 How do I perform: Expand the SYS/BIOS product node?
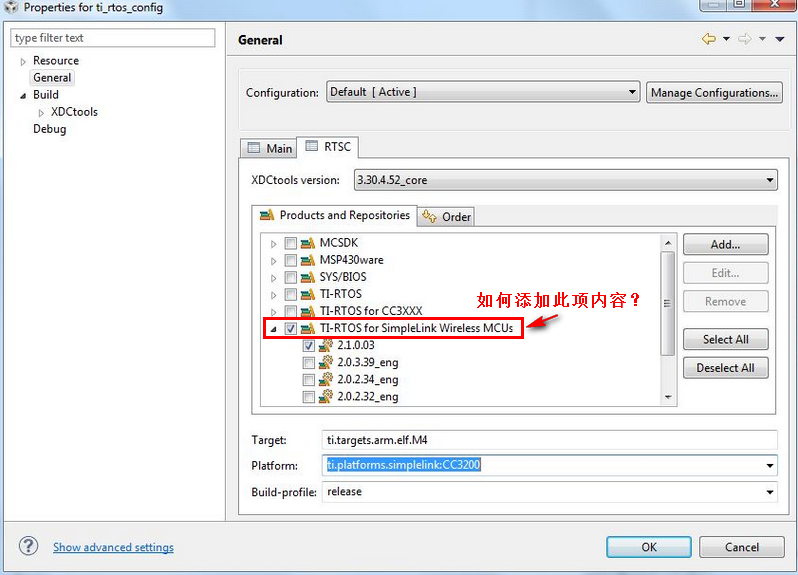coord(273,278)
